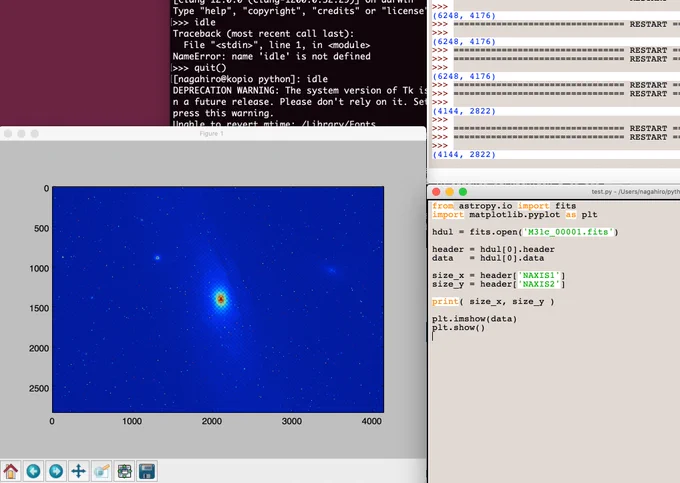Click '[nagahiro@kopio python]: idle' prompt line
Screen dimensions: 680x483
(x=250, y=79)
